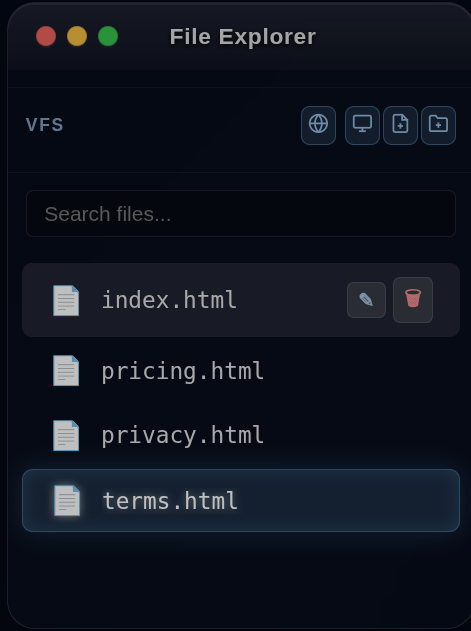This screenshot has height=631, width=471.
Task: Click the VFS section label
Action: [x=45, y=125]
